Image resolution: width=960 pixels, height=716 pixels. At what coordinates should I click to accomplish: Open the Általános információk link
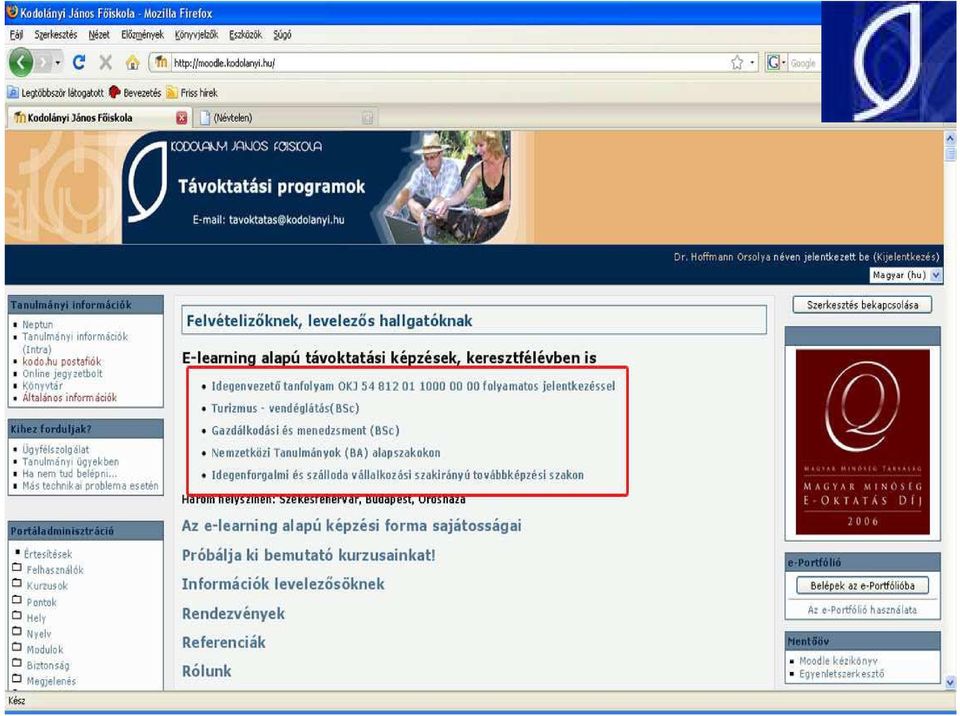[x=69, y=398]
